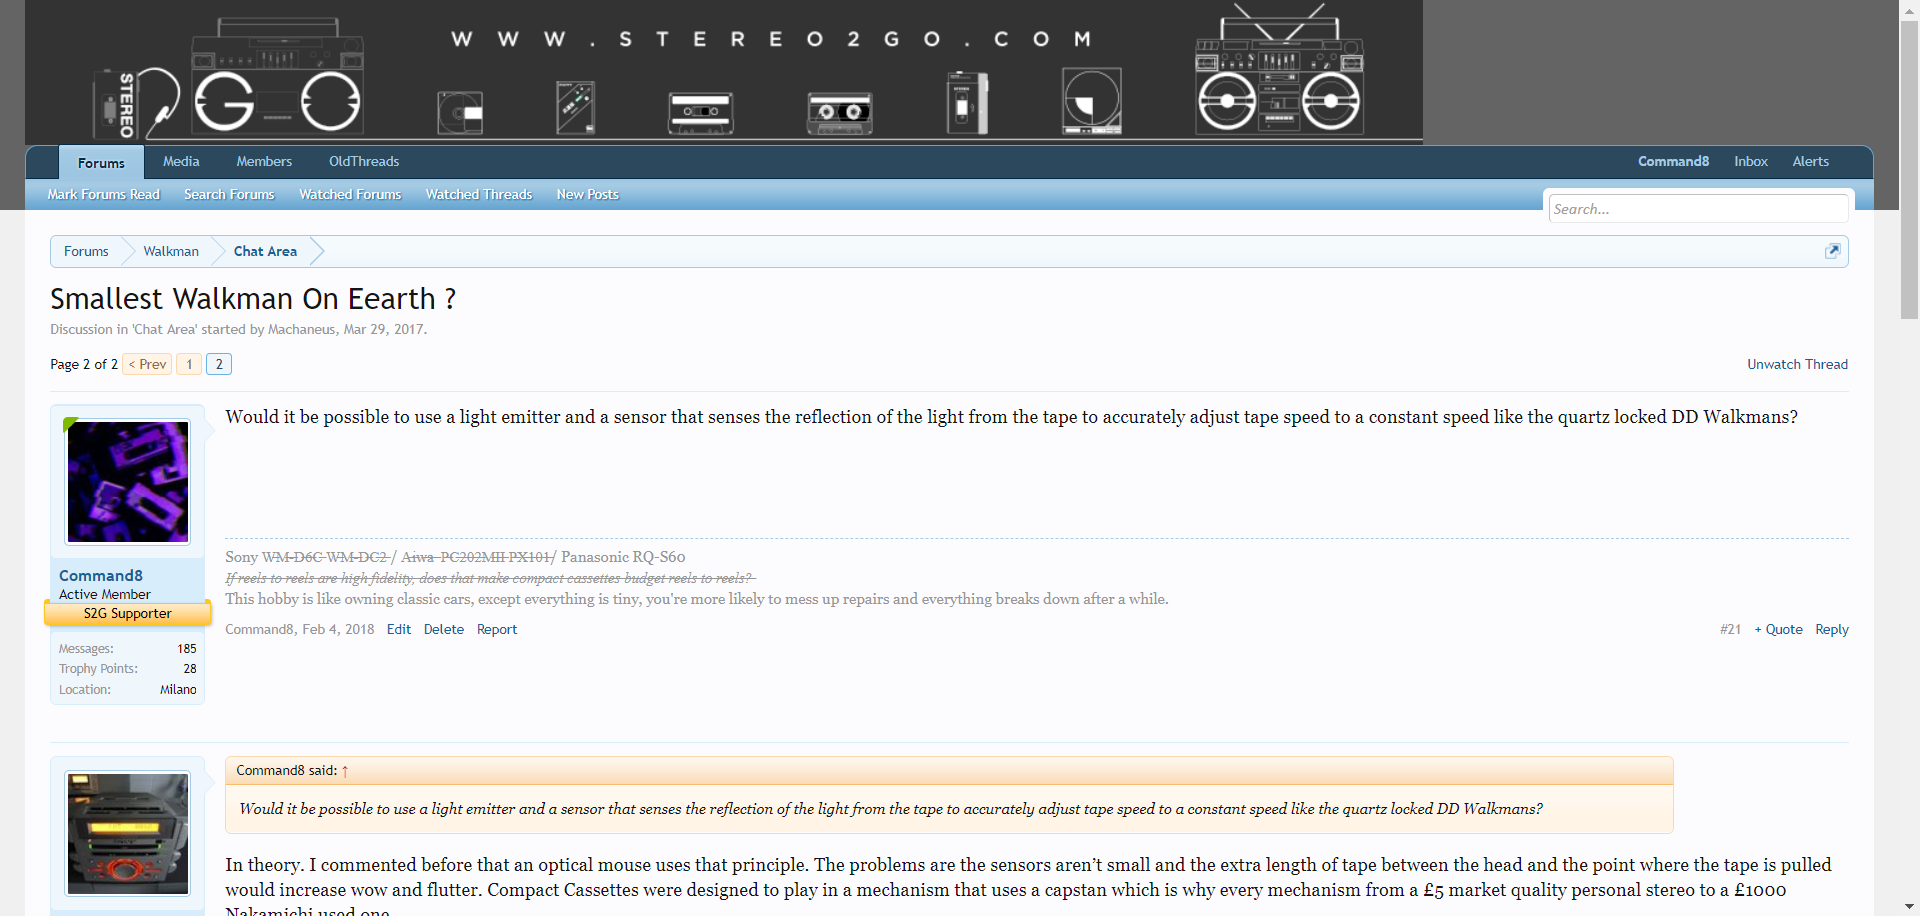Click the page scrollbar down arrow

pos(1909,906)
